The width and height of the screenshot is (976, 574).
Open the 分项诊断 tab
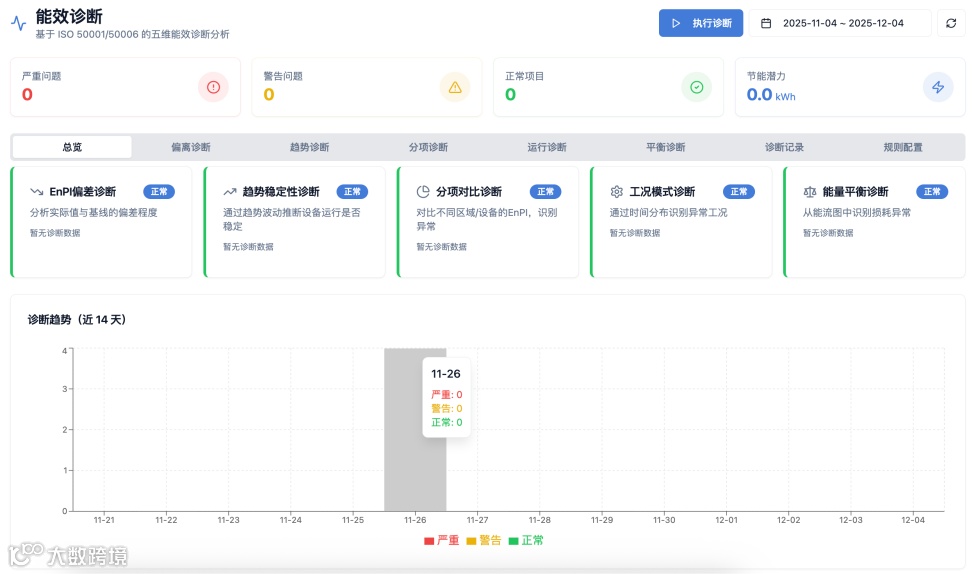coord(428,147)
